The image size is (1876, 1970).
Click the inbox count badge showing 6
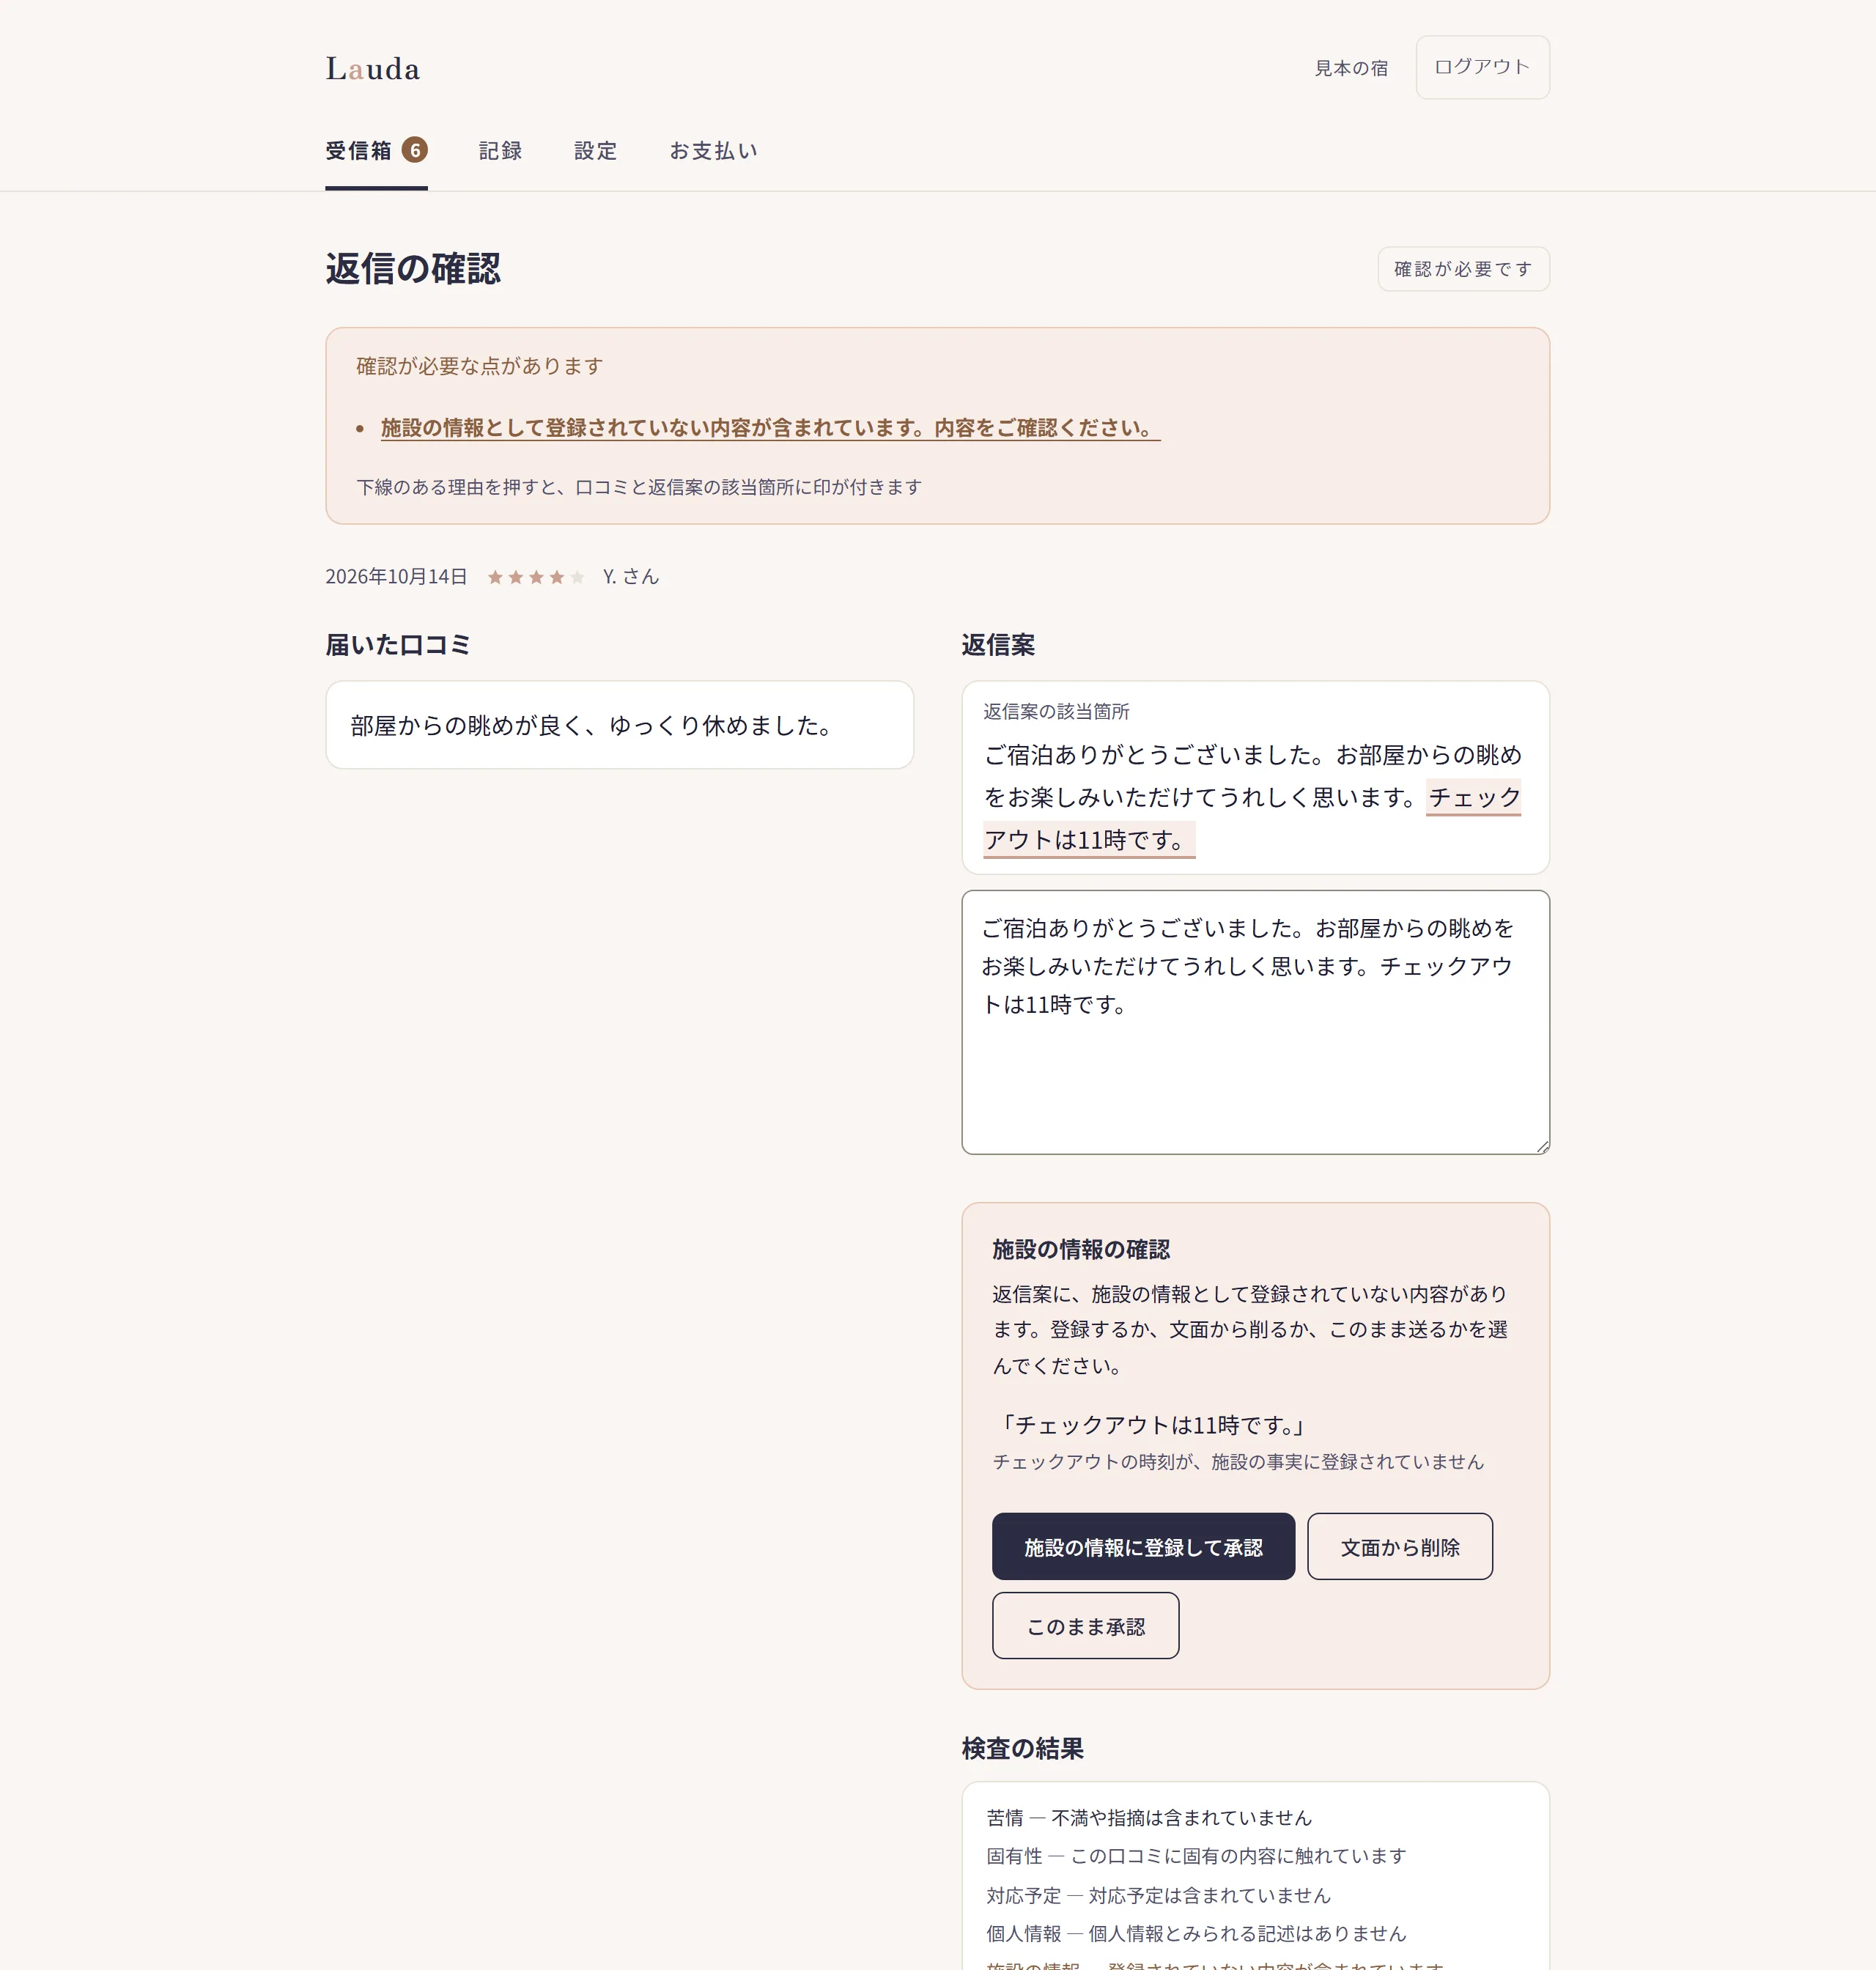[415, 150]
